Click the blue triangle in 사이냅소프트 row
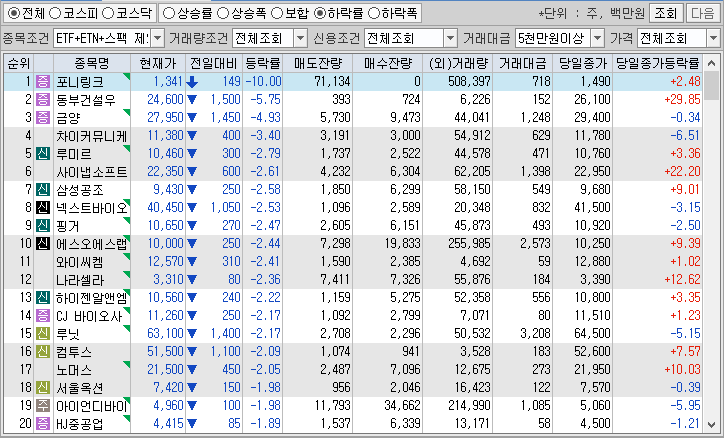This screenshot has width=724, height=438. 192,172
